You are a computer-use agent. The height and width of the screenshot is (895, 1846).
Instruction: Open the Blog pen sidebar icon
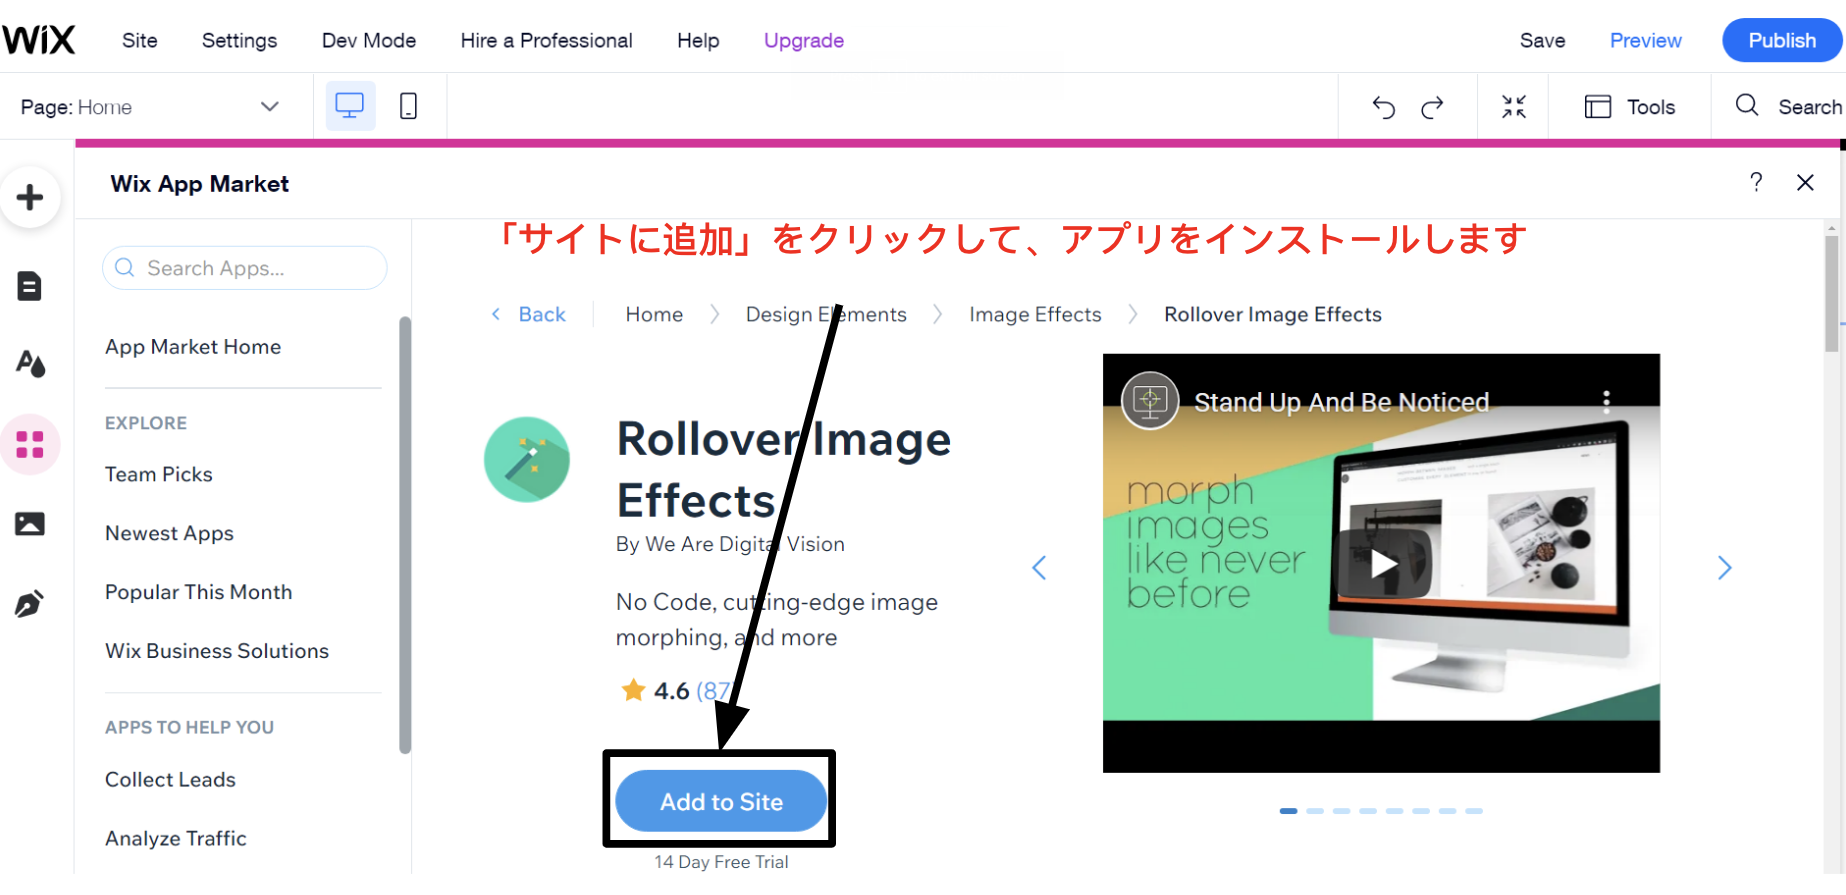[30, 603]
